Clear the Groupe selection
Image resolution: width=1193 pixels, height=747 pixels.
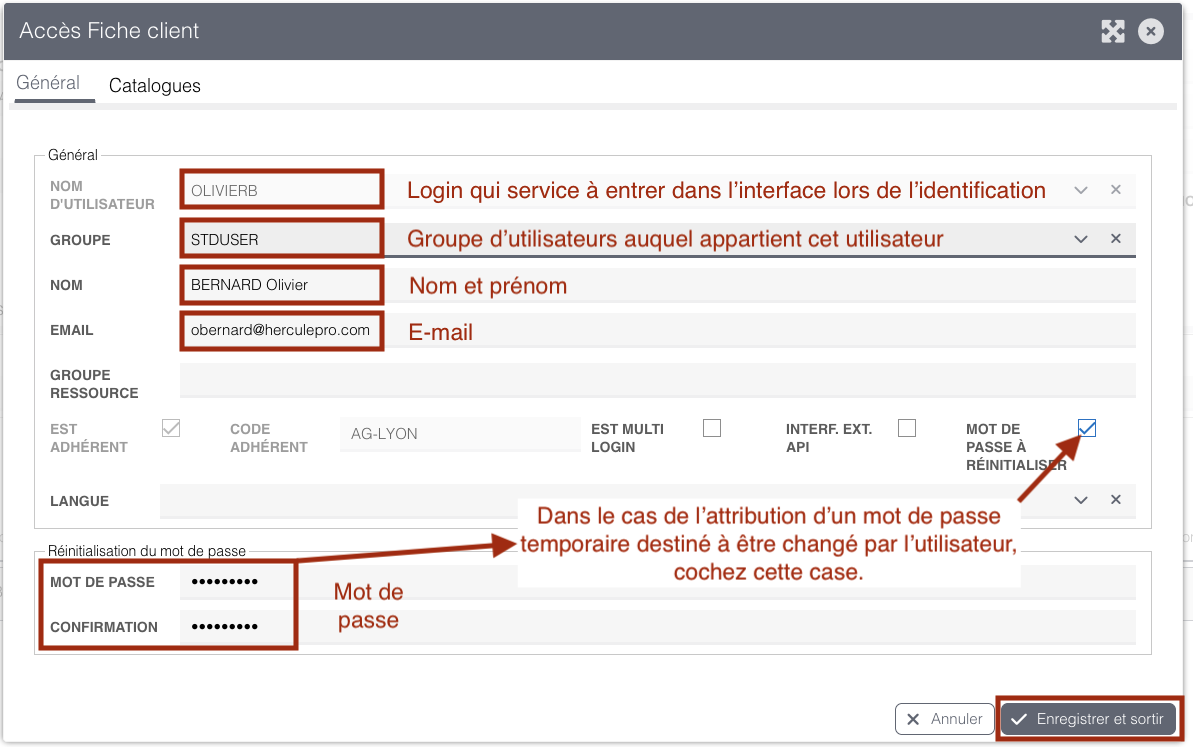[x=1115, y=239]
